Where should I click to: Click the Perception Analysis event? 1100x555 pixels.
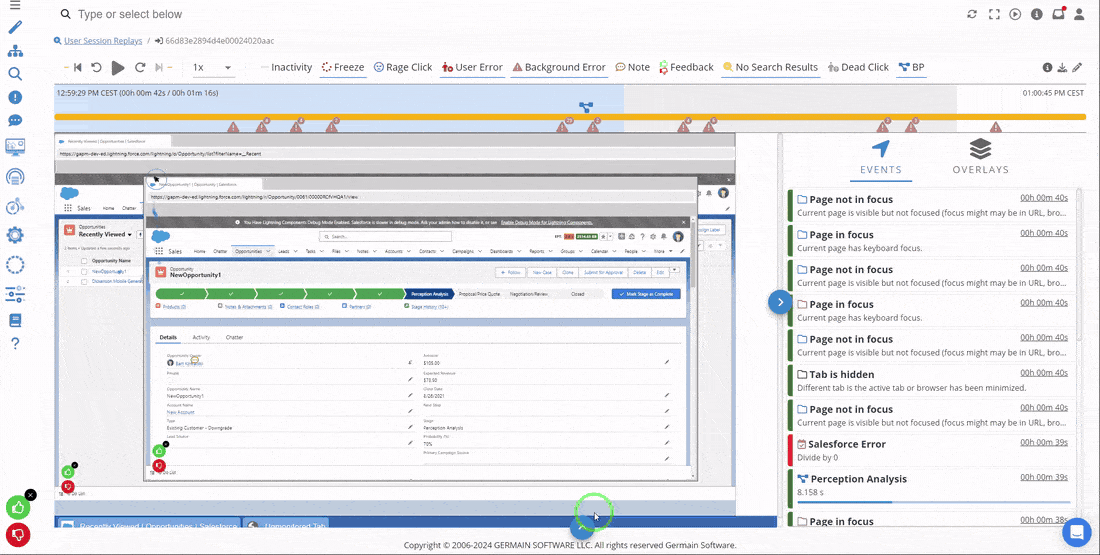click(x=931, y=487)
